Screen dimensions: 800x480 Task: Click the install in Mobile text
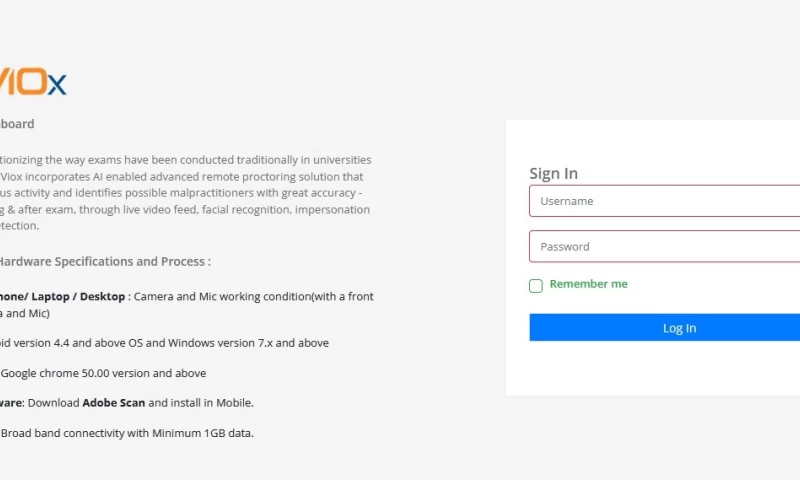[x=215, y=403]
